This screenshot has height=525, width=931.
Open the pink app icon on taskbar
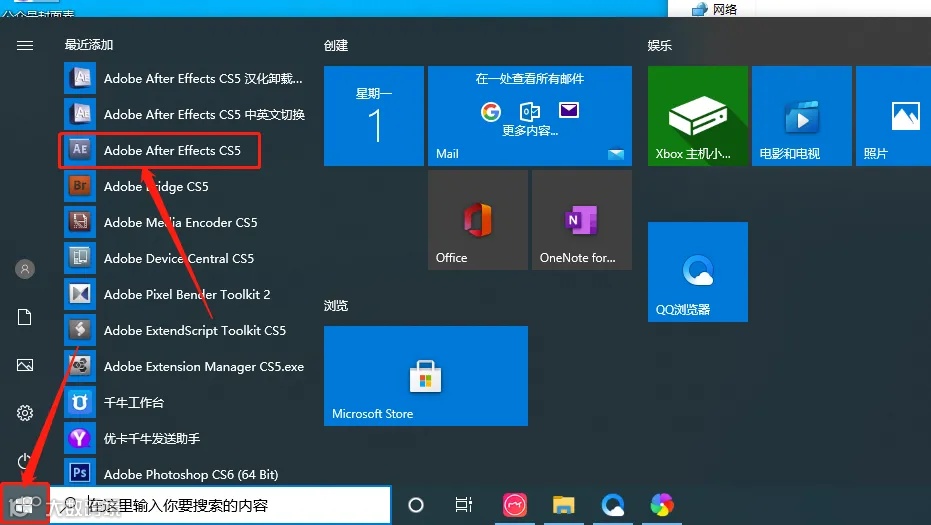pos(515,505)
